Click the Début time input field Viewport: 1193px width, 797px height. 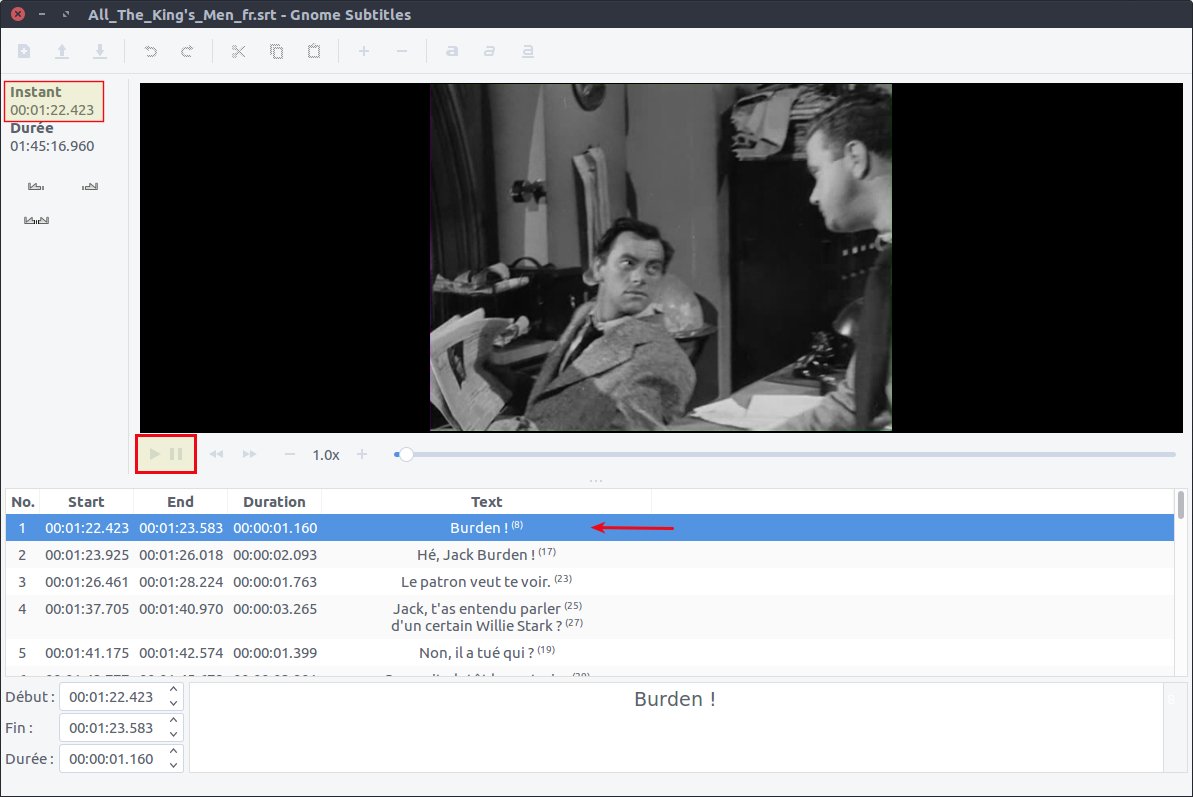pos(111,697)
